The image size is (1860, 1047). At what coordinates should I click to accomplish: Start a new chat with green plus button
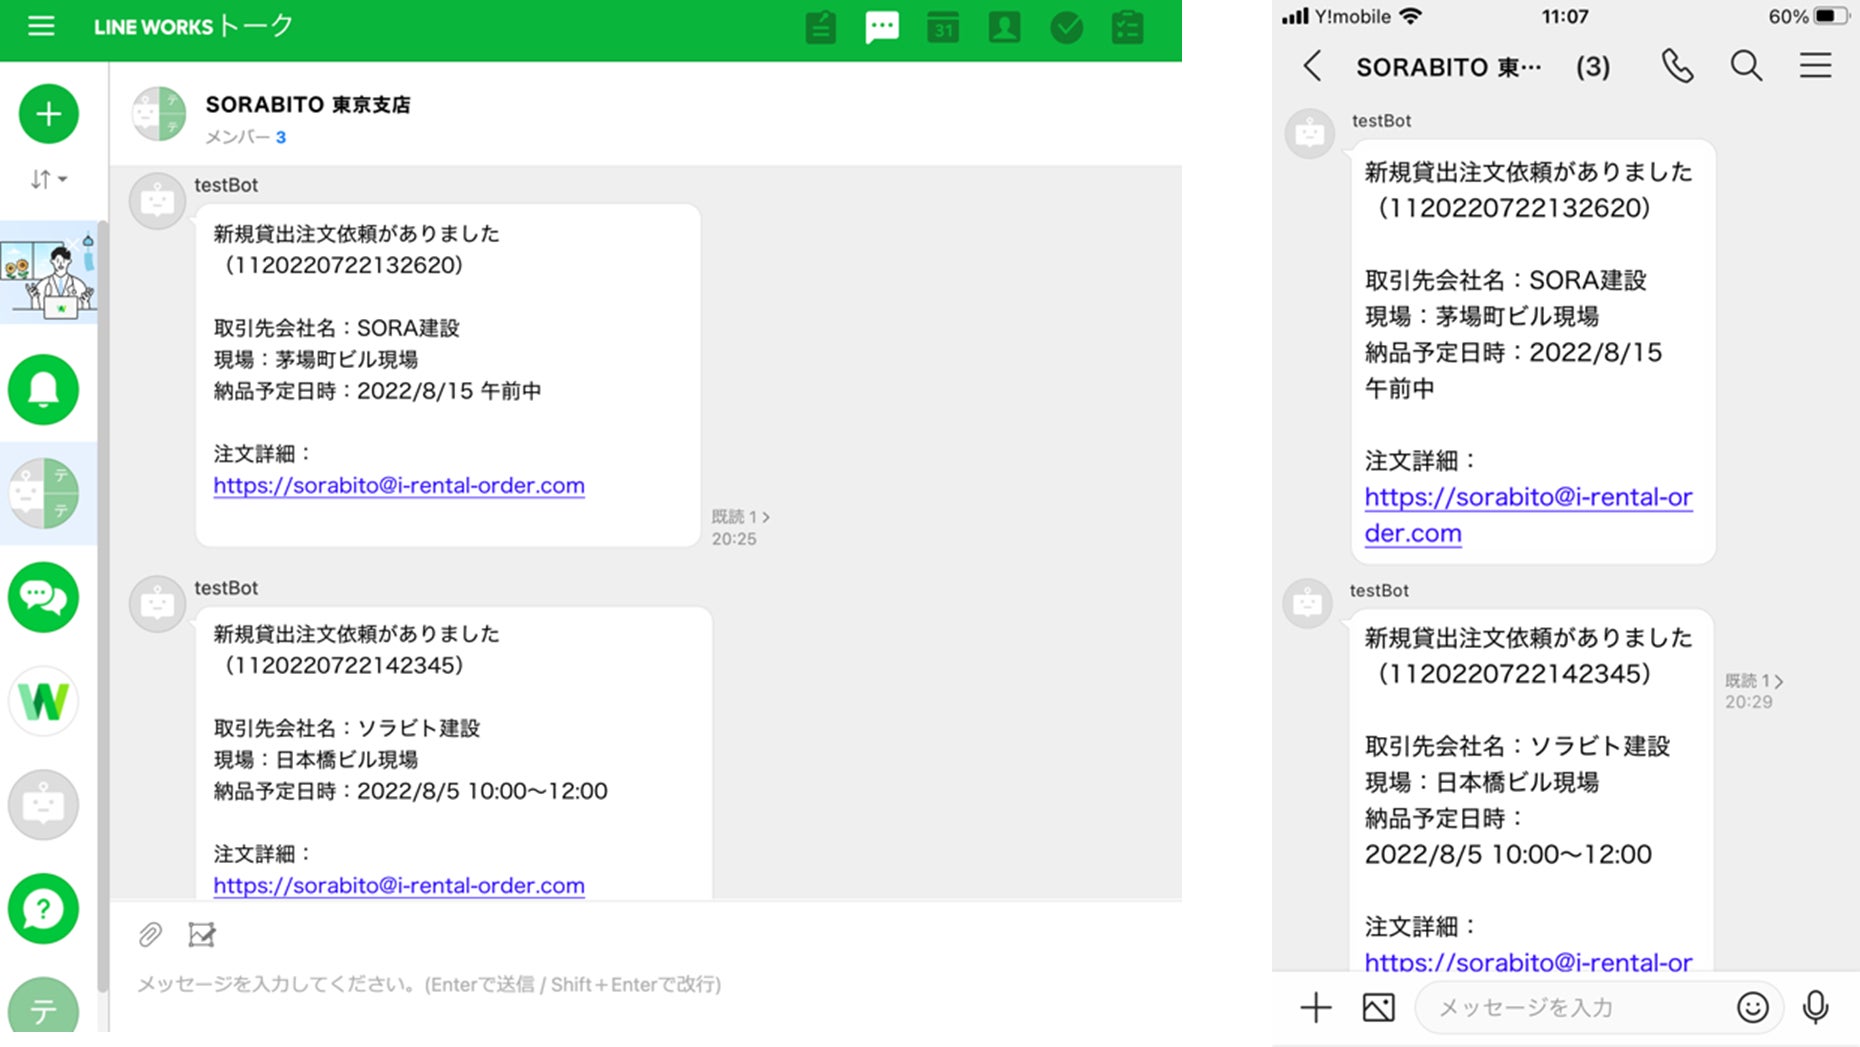pyautogui.click(x=48, y=114)
